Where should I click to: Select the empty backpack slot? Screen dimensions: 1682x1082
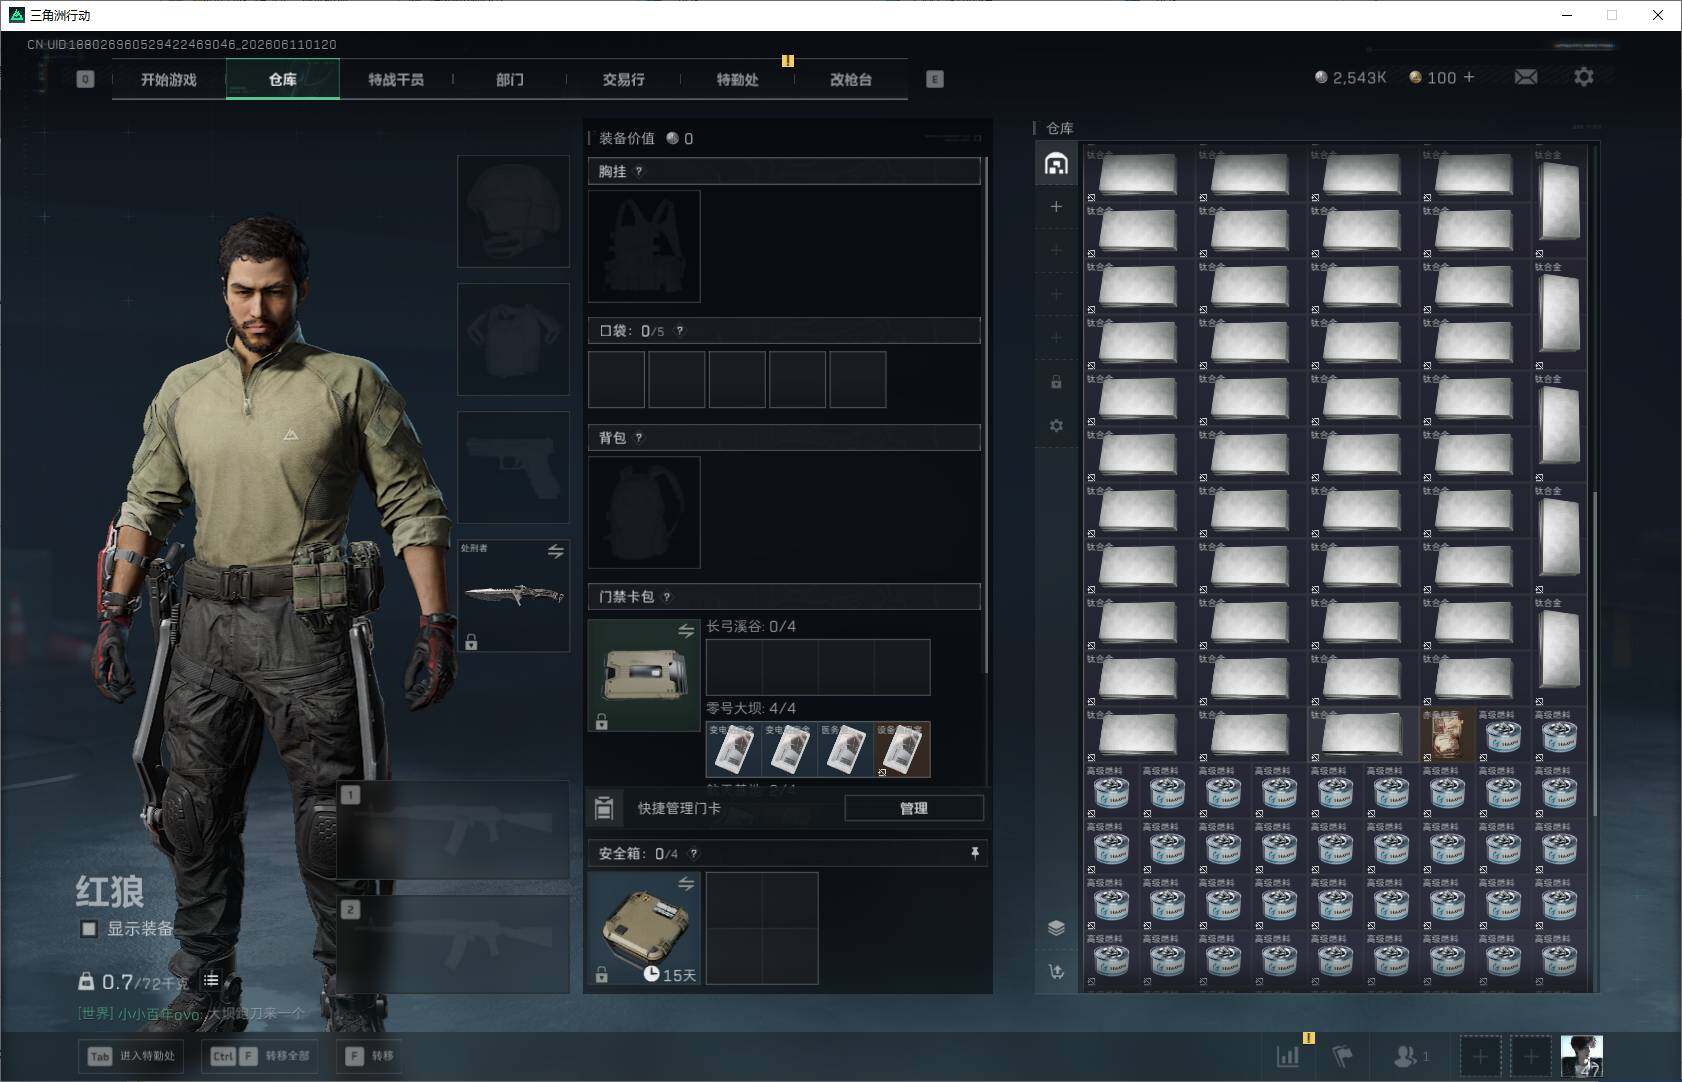pos(644,512)
